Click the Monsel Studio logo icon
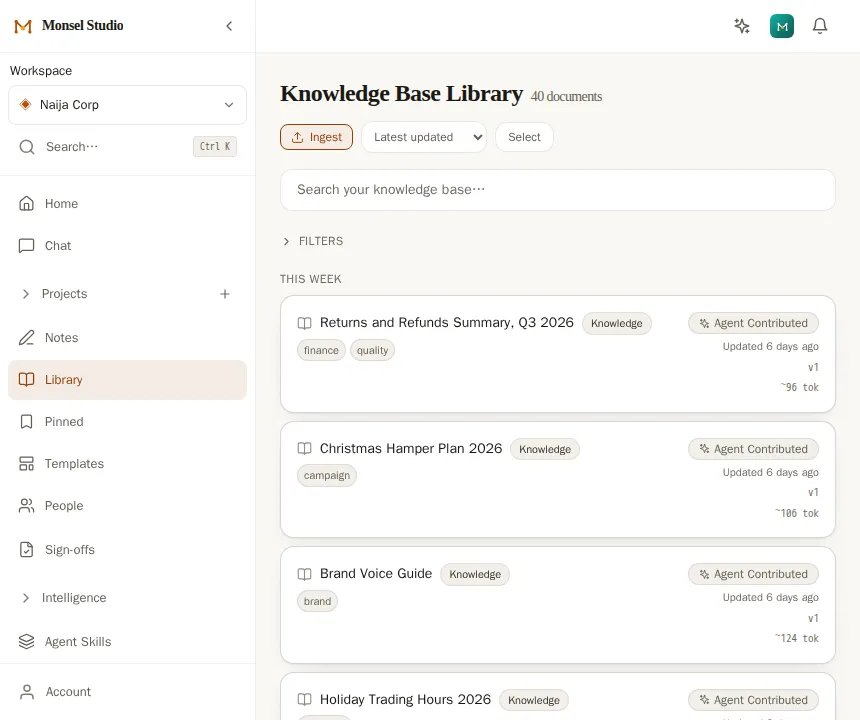This screenshot has height=720, width=860. click(22, 26)
